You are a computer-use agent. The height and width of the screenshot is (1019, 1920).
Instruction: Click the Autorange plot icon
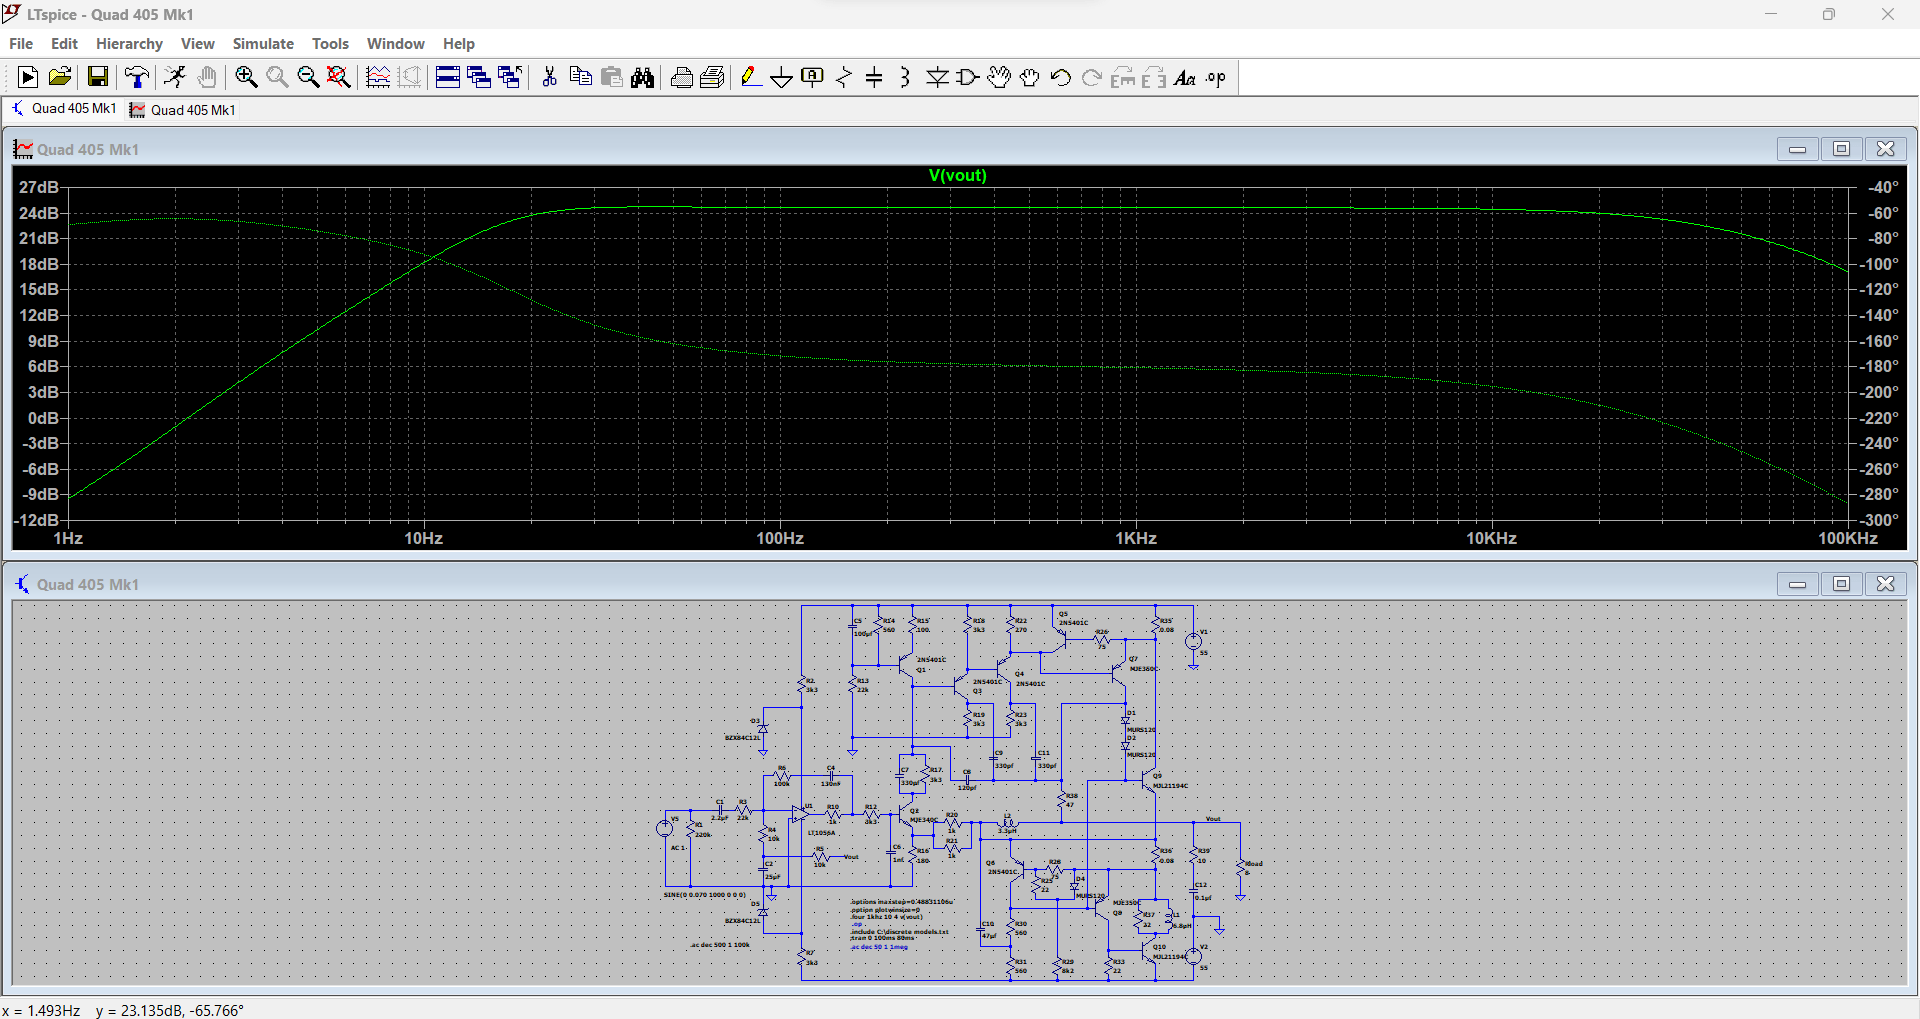378,77
